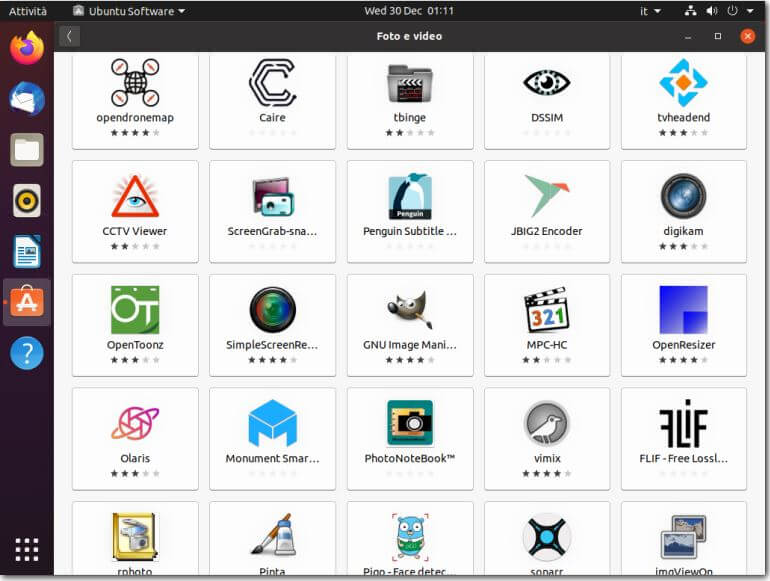Open the Caire app icon
Viewport: 770px width, 581px height.
click(x=273, y=83)
